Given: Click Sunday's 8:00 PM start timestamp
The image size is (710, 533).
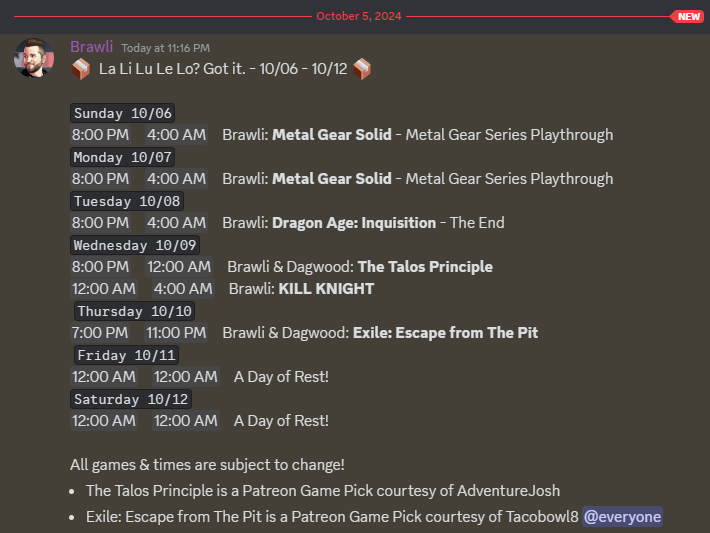Looking at the screenshot, I should coord(101,135).
